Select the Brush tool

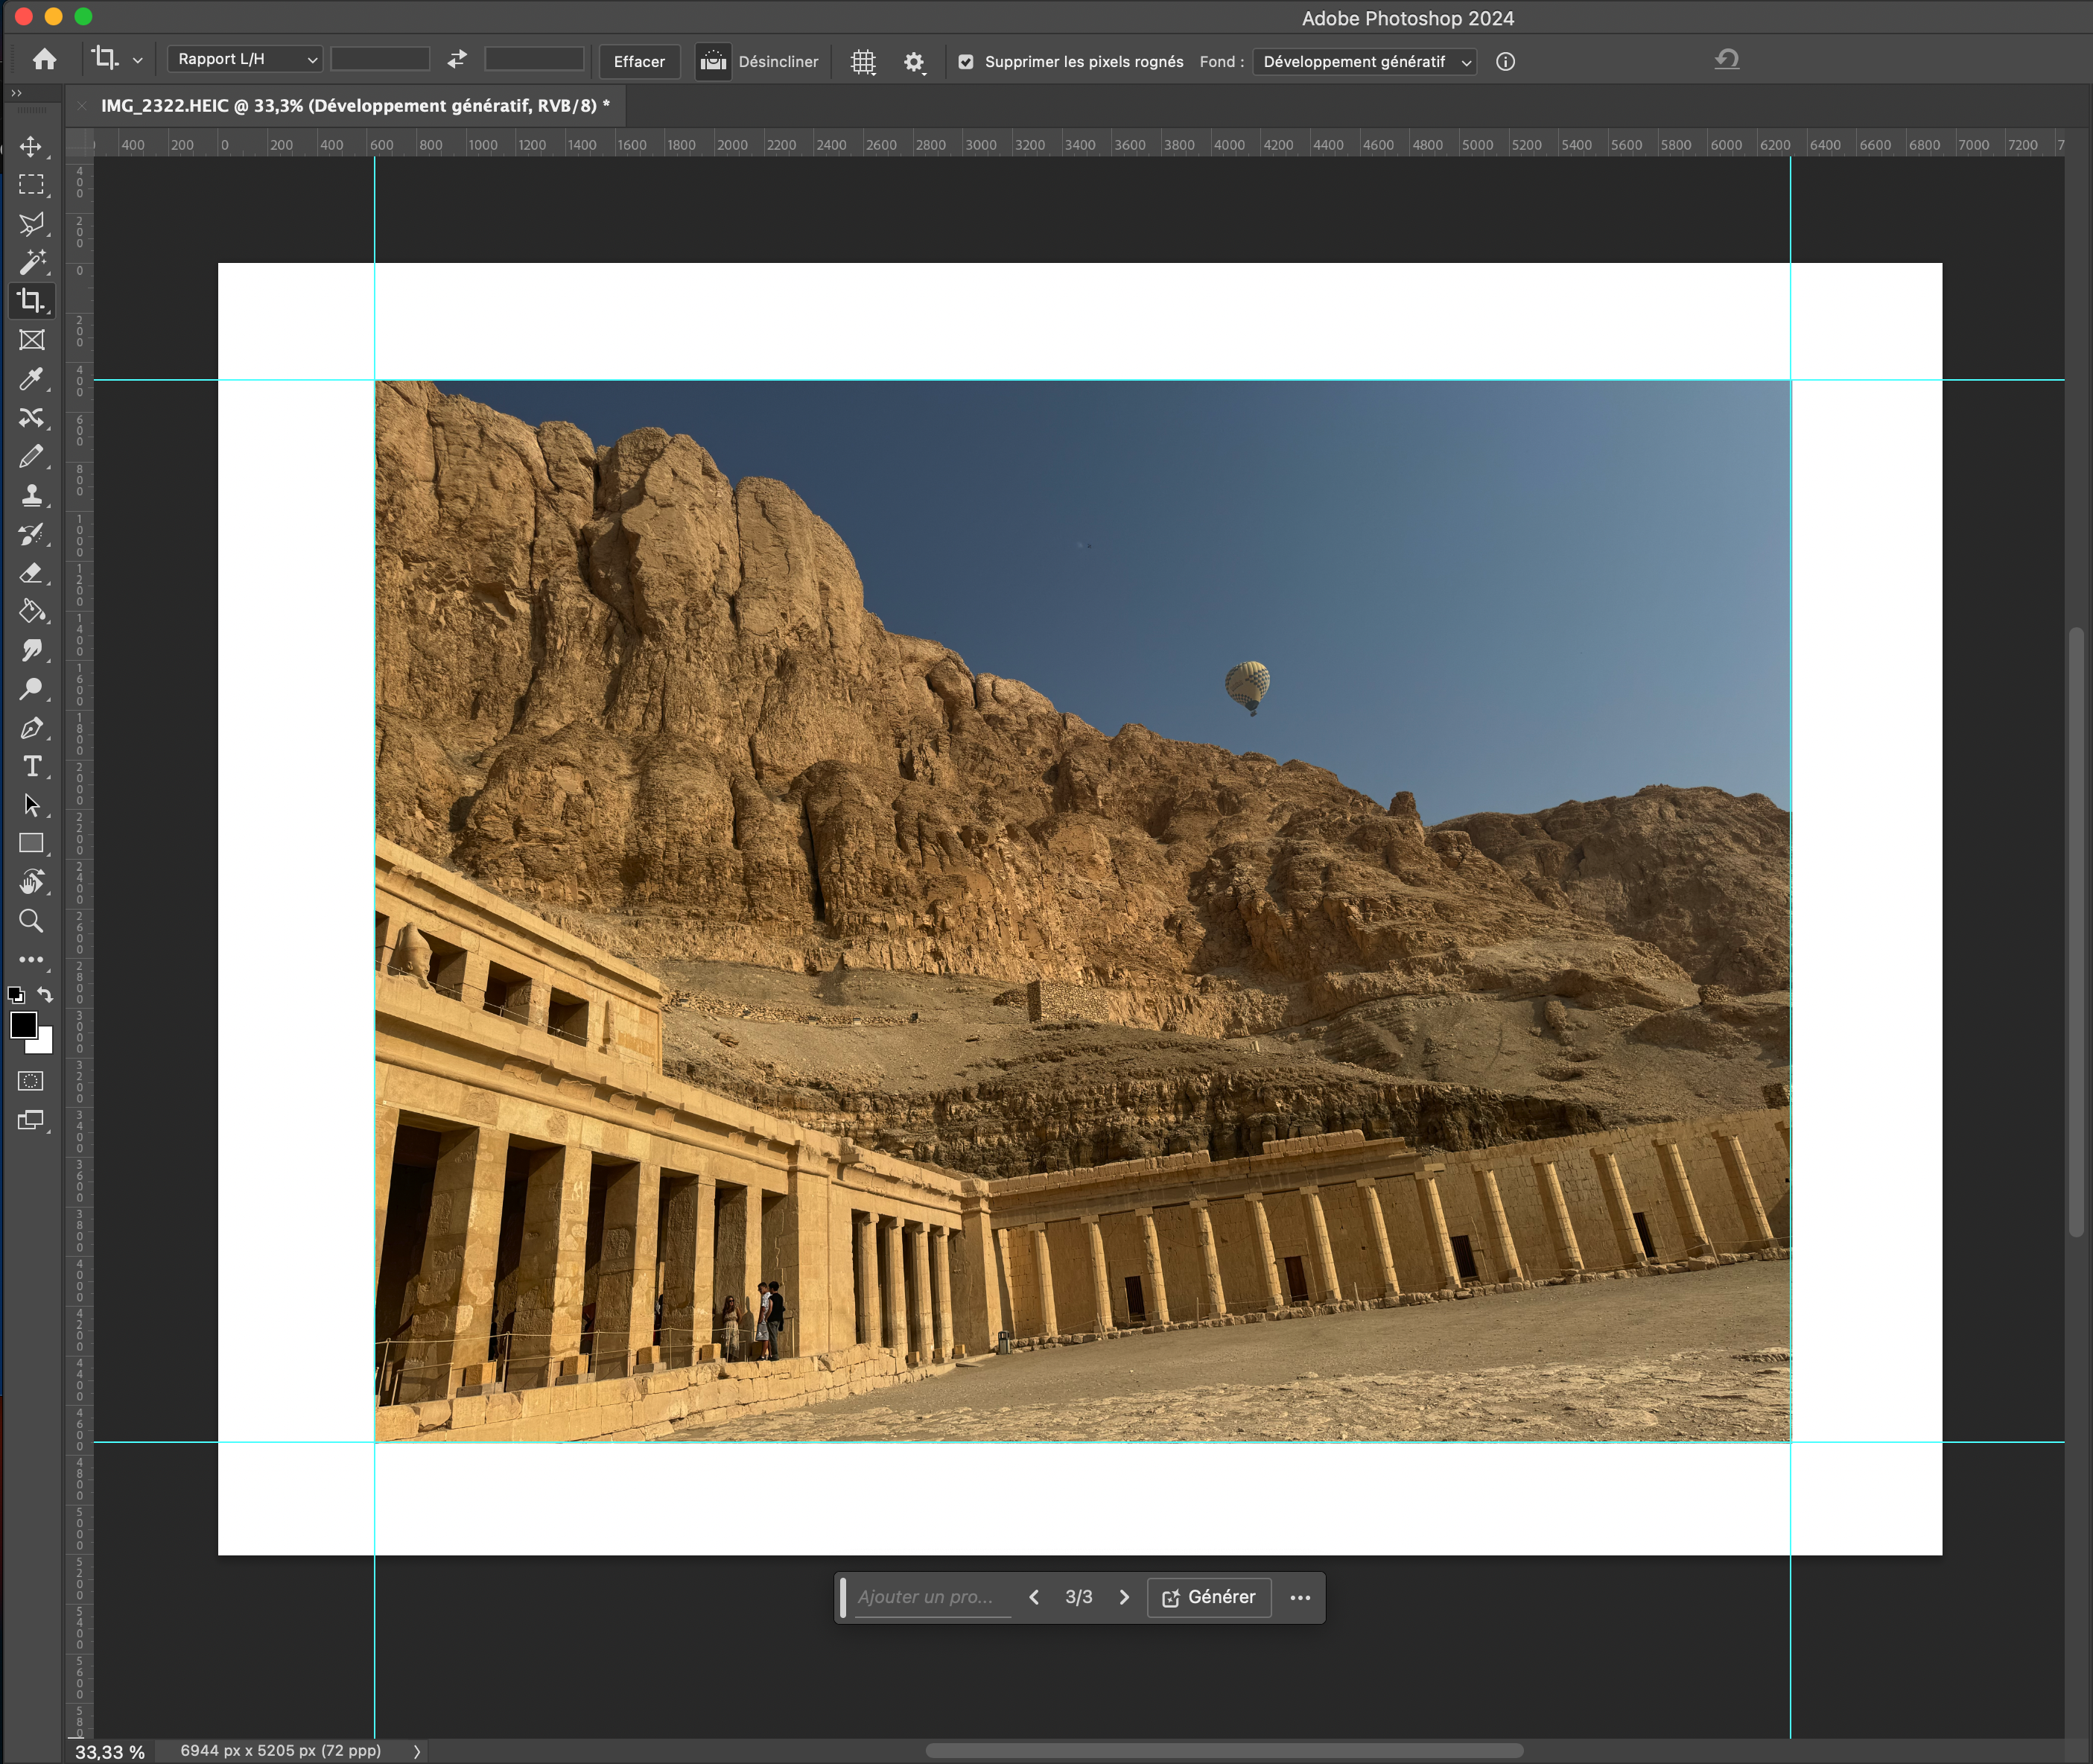pos(31,456)
